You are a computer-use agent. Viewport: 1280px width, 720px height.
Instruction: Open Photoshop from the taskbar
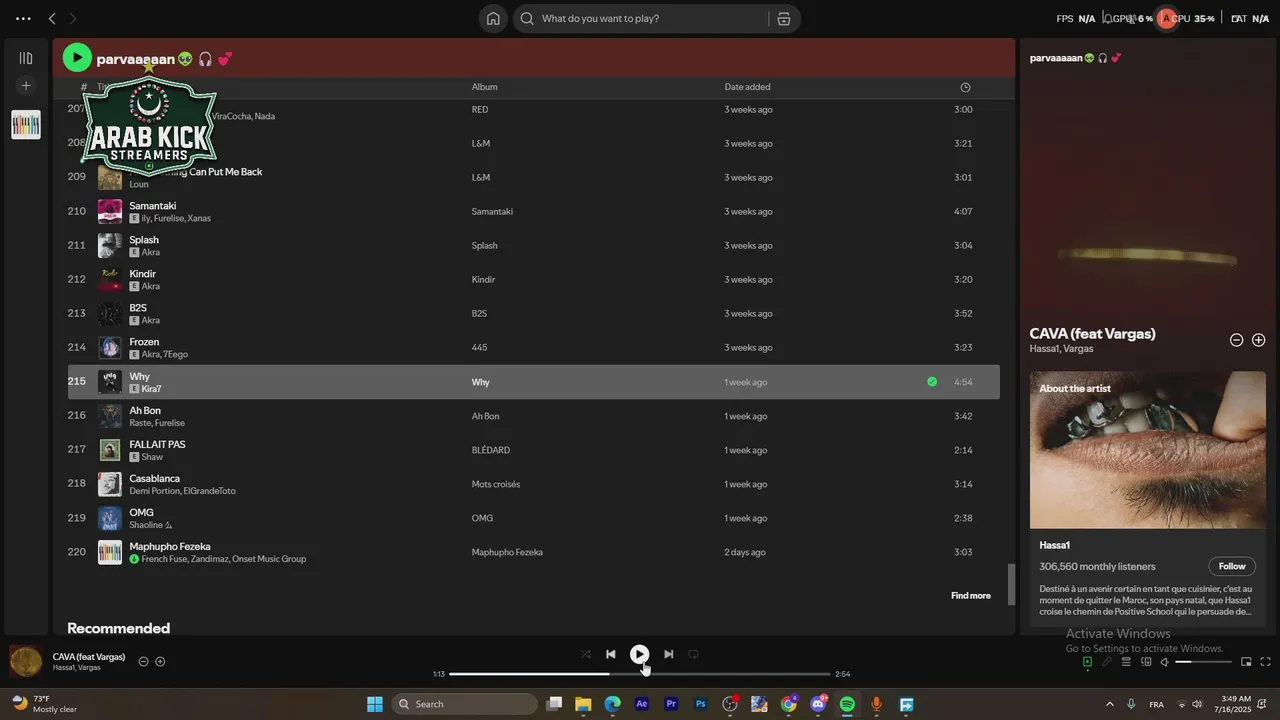click(x=700, y=704)
